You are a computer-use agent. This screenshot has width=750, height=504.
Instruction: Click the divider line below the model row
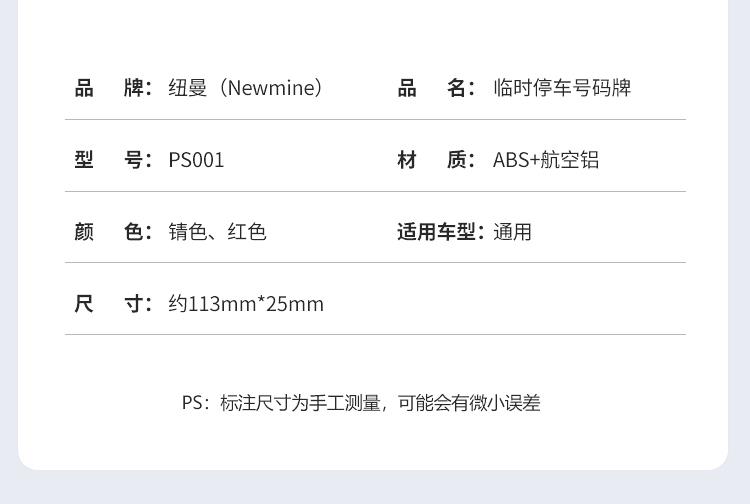[375, 191]
